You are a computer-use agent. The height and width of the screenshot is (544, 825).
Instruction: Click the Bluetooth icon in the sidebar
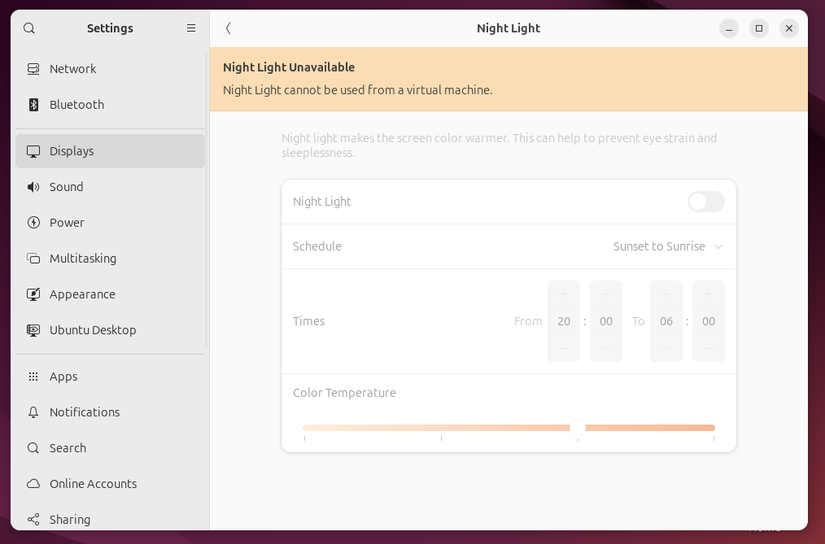tap(33, 105)
